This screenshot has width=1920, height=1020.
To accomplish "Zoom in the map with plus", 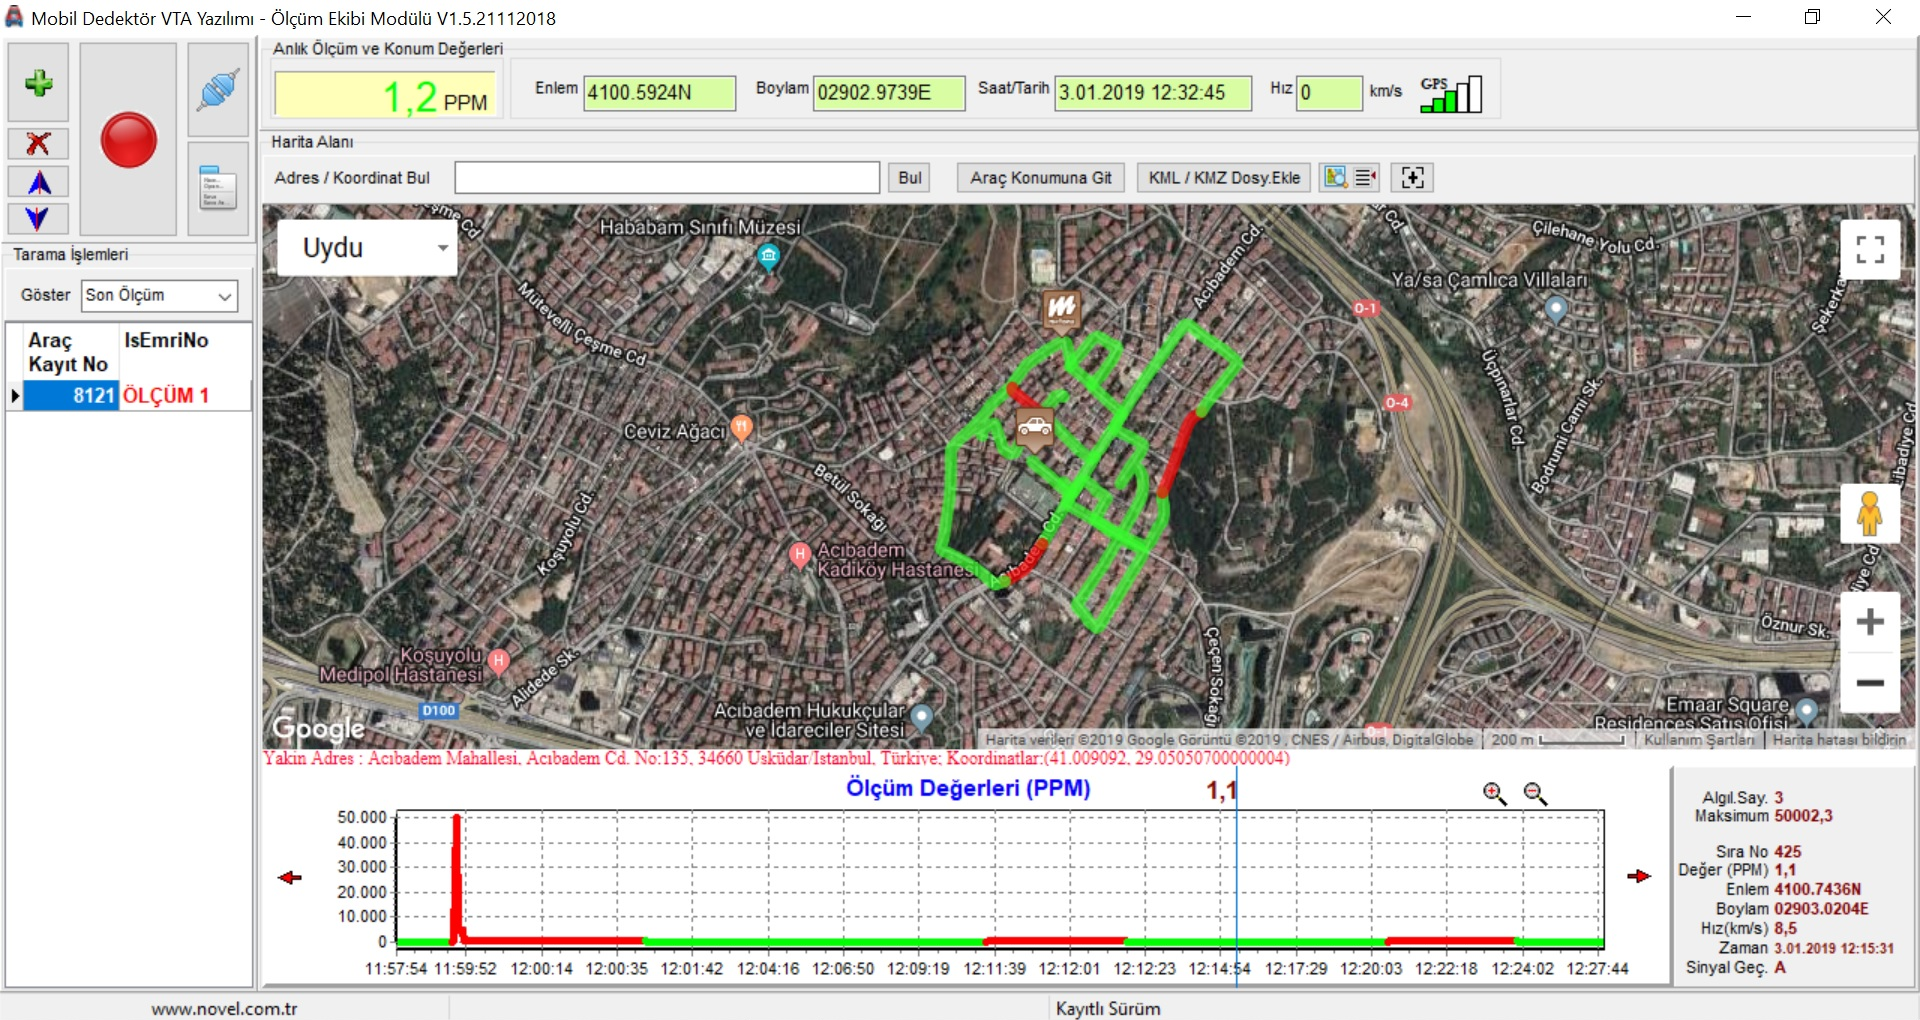I will tap(1870, 622).
